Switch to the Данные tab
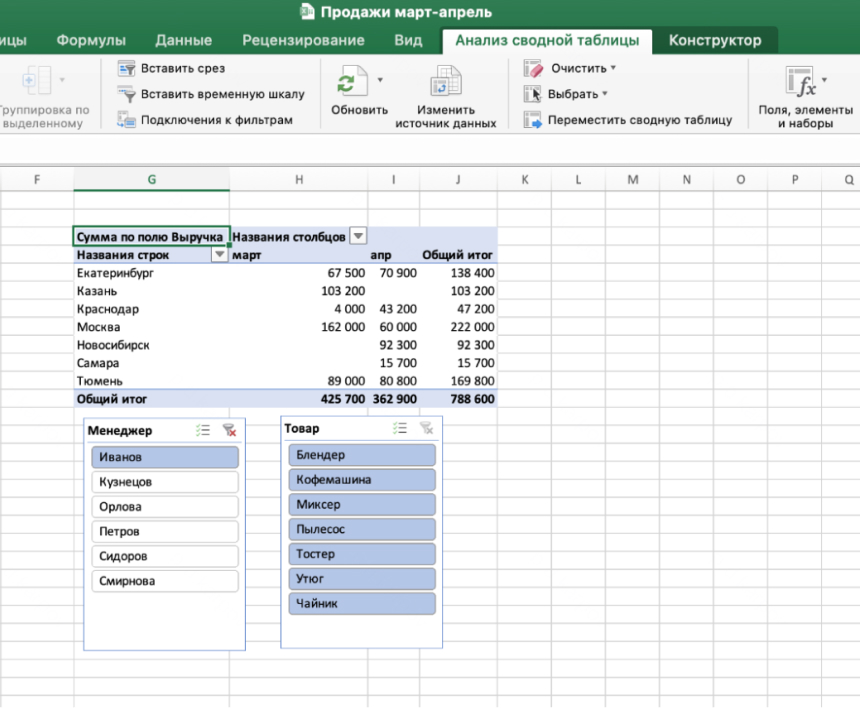The width and height of the screenshot is (860, 708). (x=184, y=40)
